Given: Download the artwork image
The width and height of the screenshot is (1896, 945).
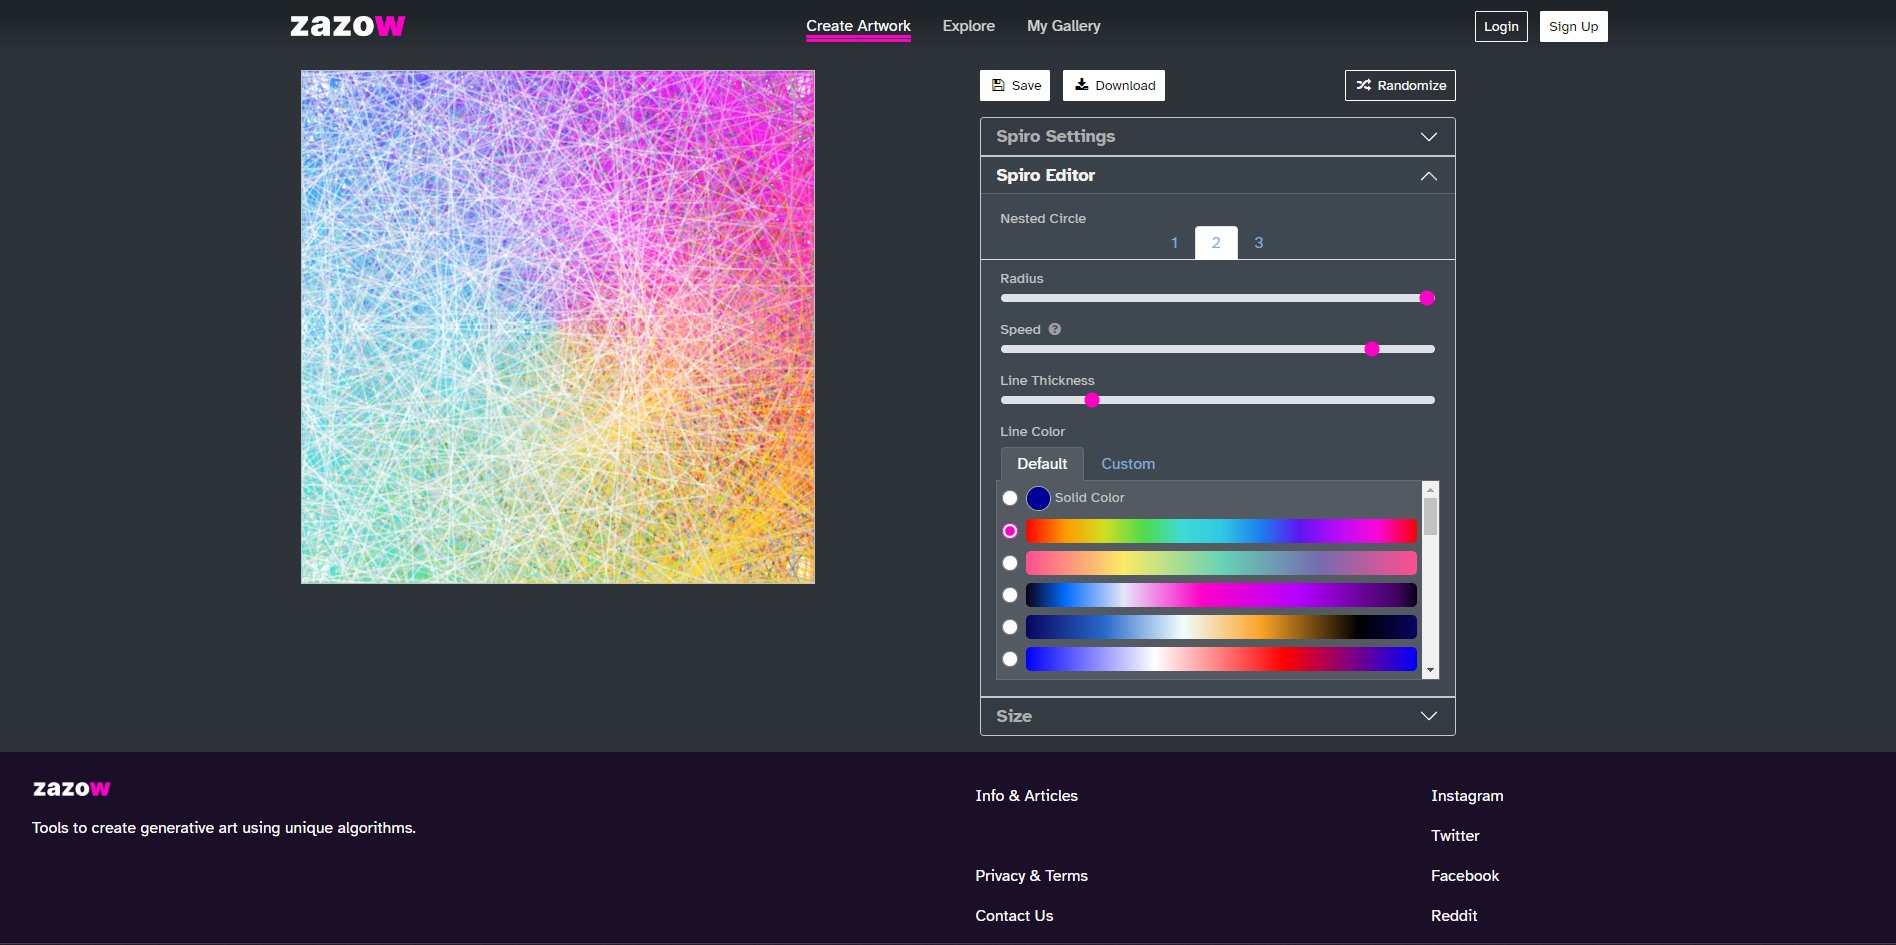Looking at the screenshot, I should pyautogui.click(x=1114, y=85).
